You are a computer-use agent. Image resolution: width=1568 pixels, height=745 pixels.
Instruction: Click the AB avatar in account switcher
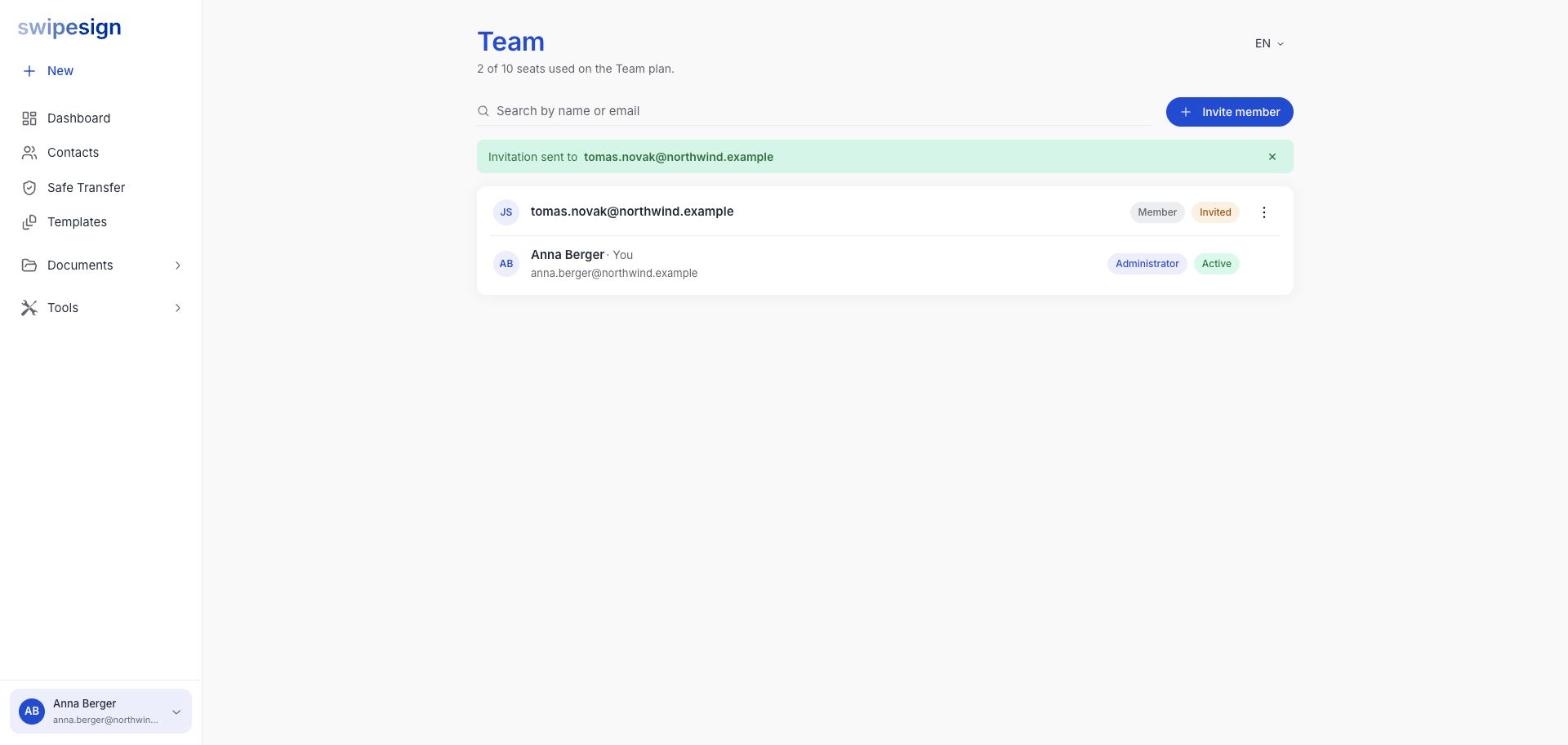coord(32,712)
